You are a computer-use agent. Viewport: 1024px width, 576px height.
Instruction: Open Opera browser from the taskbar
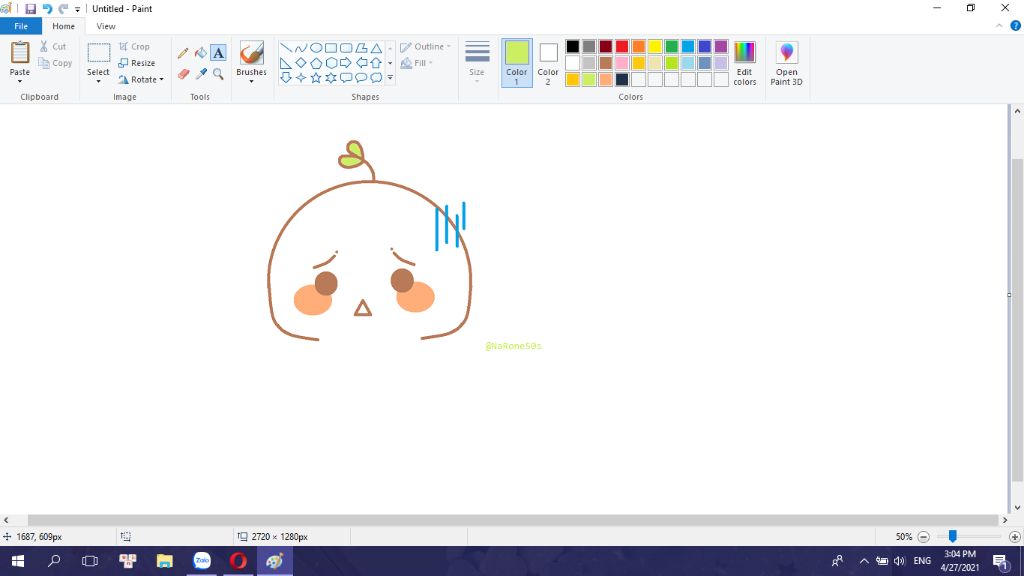click(x=238, y=561)
